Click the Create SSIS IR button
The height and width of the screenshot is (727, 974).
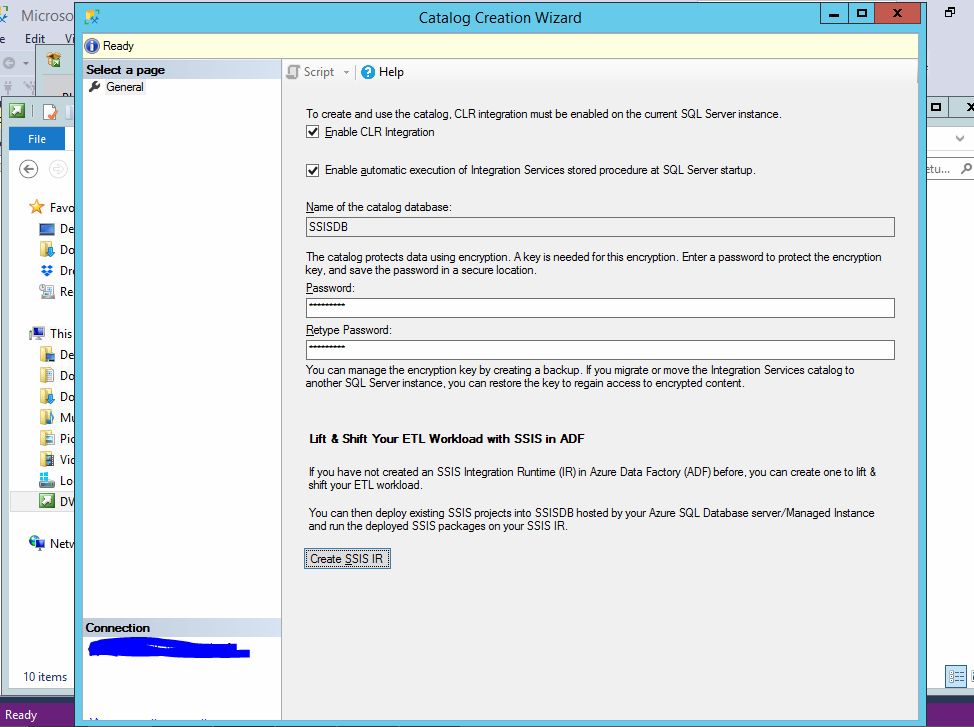click(347, 559)
